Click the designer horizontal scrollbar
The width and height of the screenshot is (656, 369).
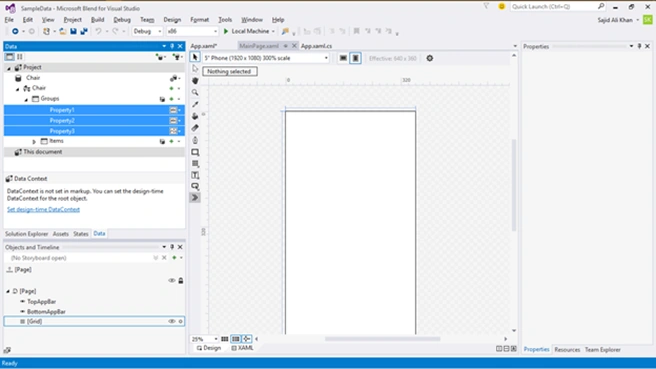coord(382,339)
